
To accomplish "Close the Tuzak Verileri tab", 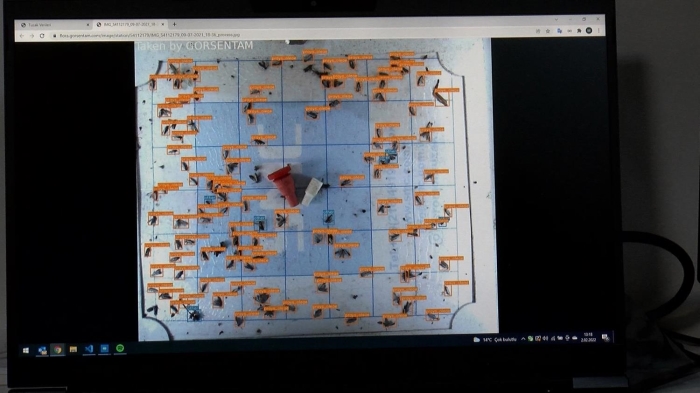I will [x=88, y=25].
